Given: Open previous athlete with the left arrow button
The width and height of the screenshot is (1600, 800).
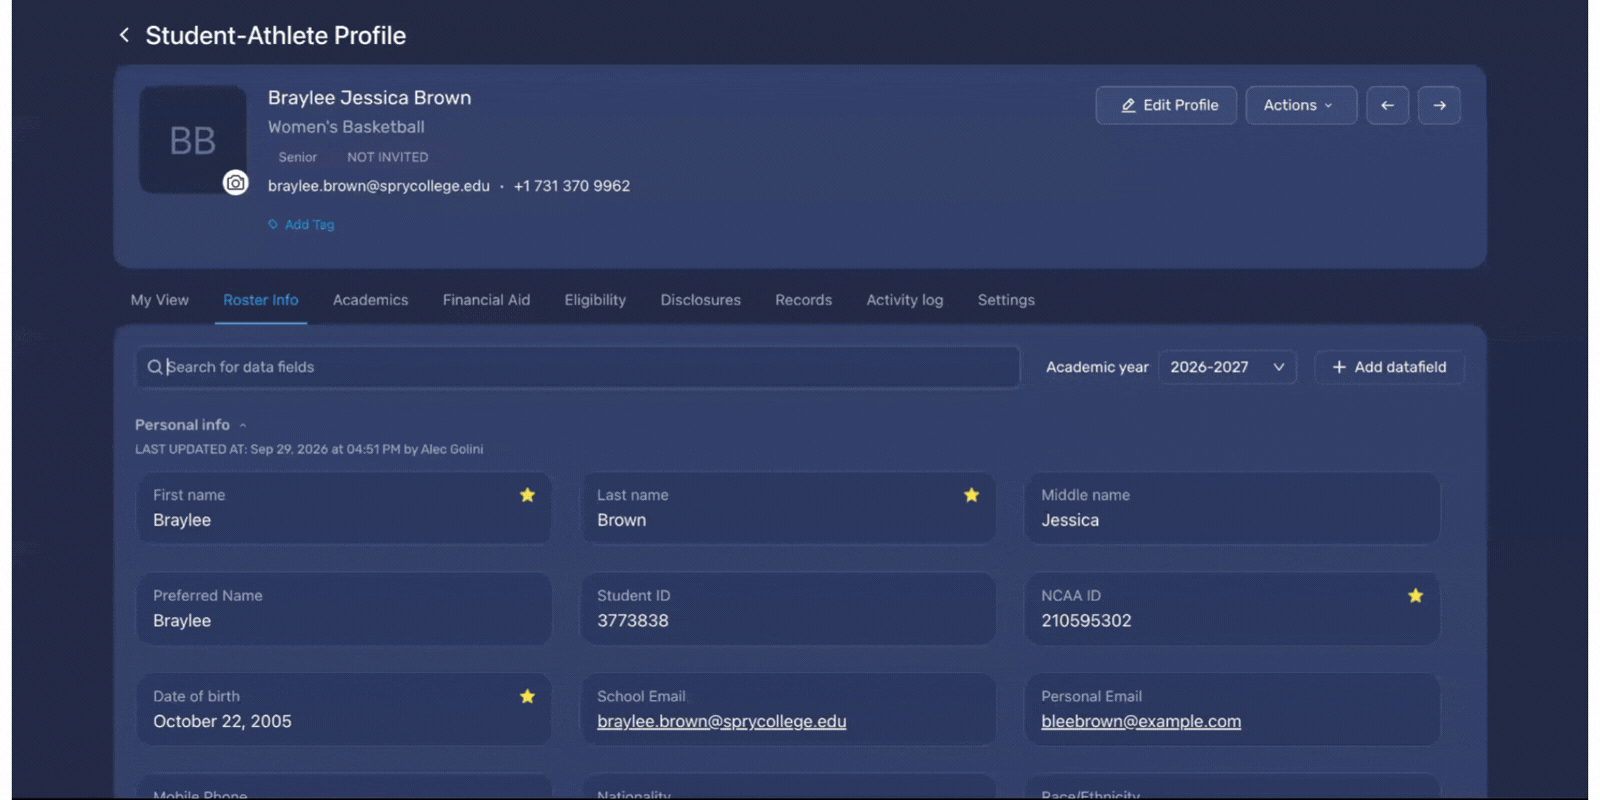Looking at the screenshot, I should point(1387,105).
